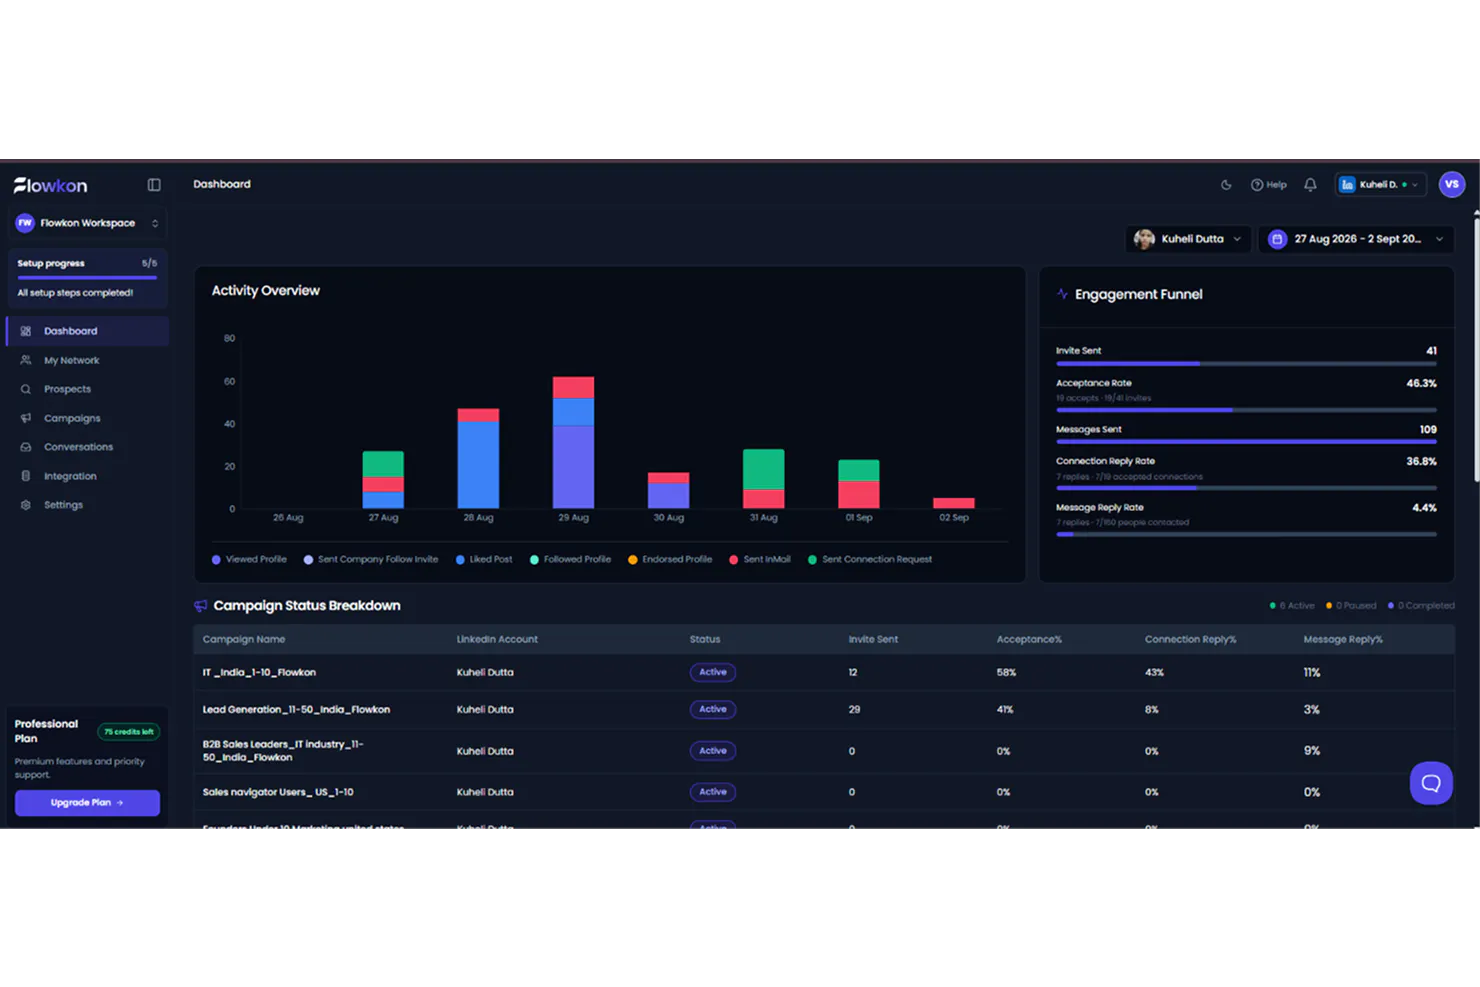1480x987 pixels.
Task: Click the Engagement Funnel pulse icon
Action: click(x=1062, y=294)
